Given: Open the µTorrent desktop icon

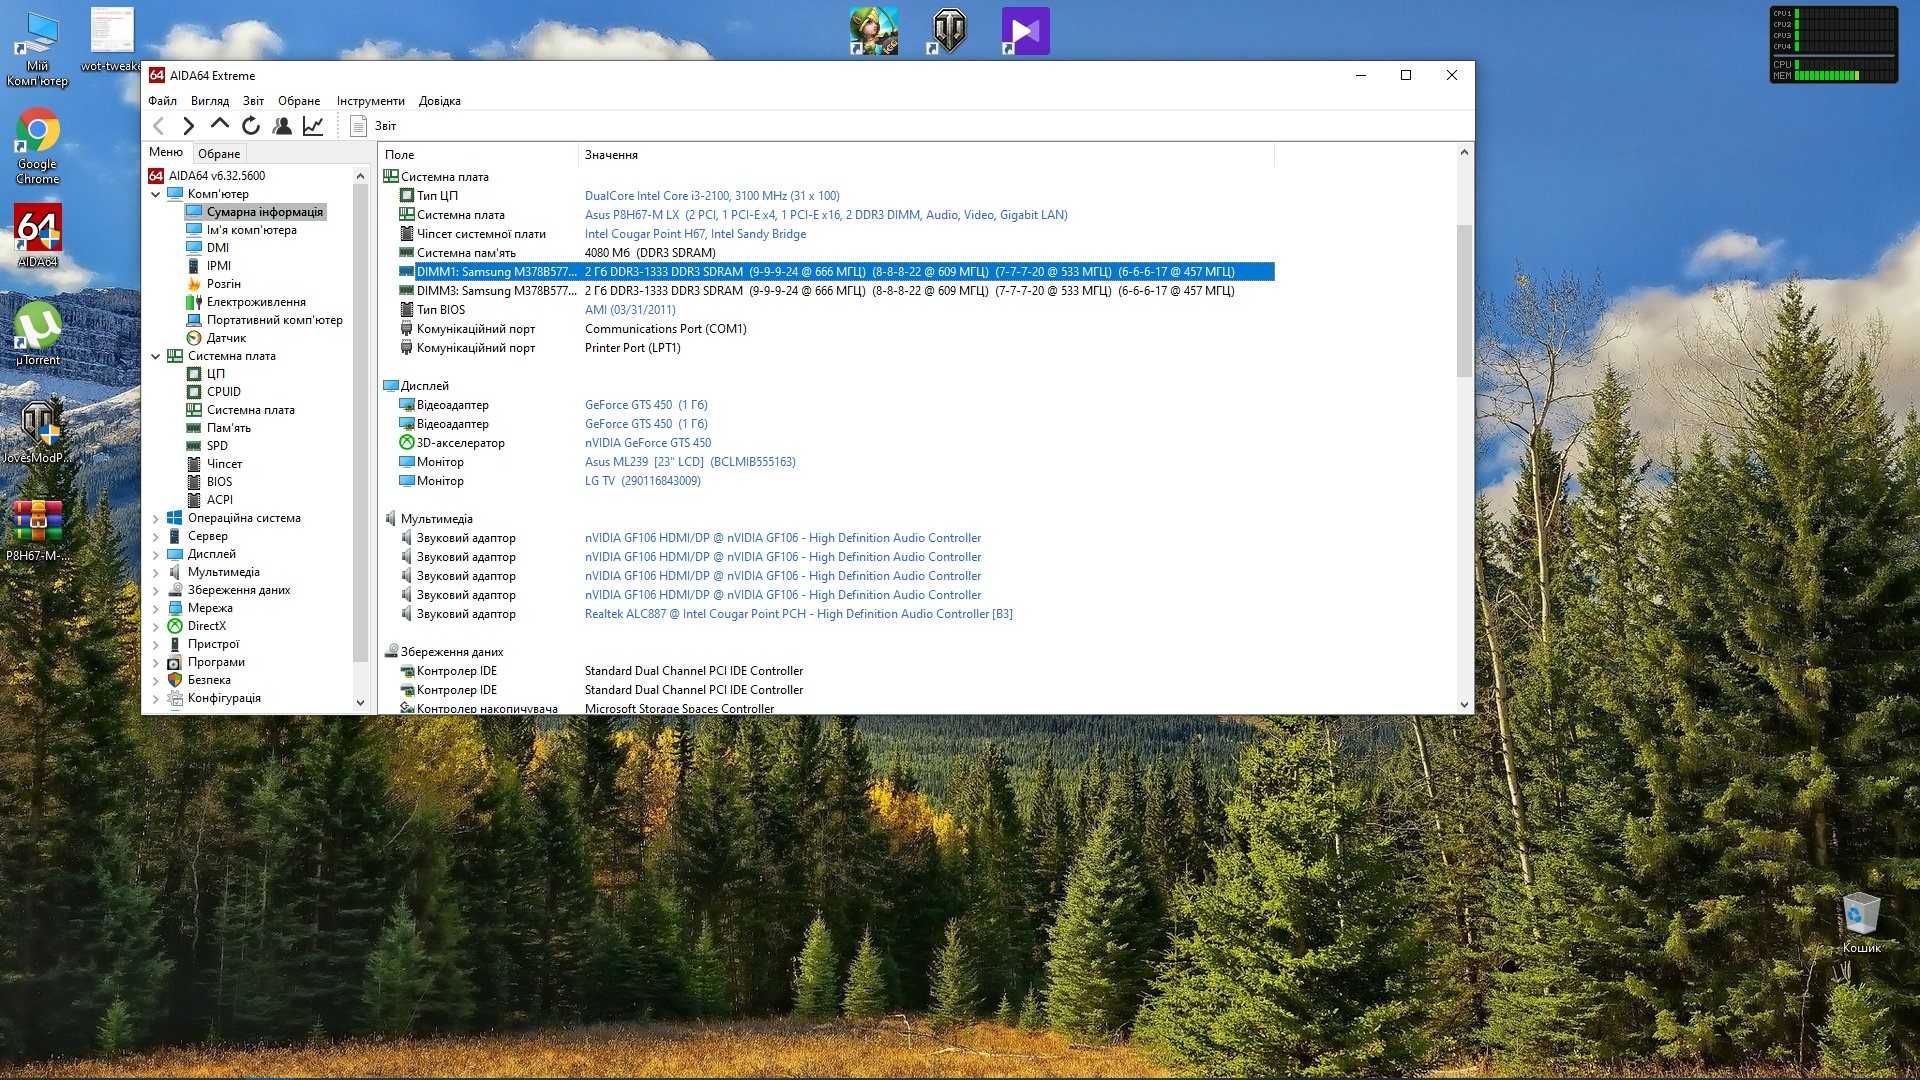Looking at the screenshot, I should pos(38,334).
